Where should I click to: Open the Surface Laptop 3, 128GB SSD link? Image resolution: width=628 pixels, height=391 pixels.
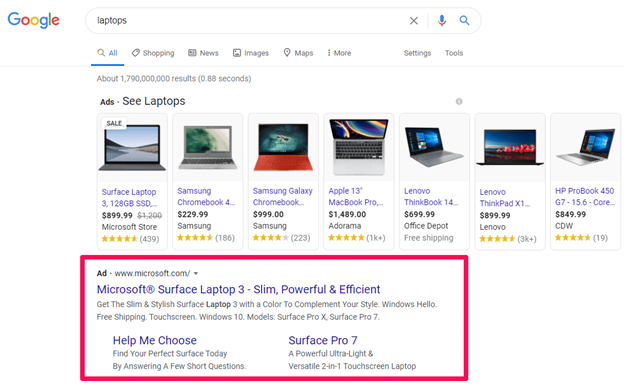click(x=129, y=198)
